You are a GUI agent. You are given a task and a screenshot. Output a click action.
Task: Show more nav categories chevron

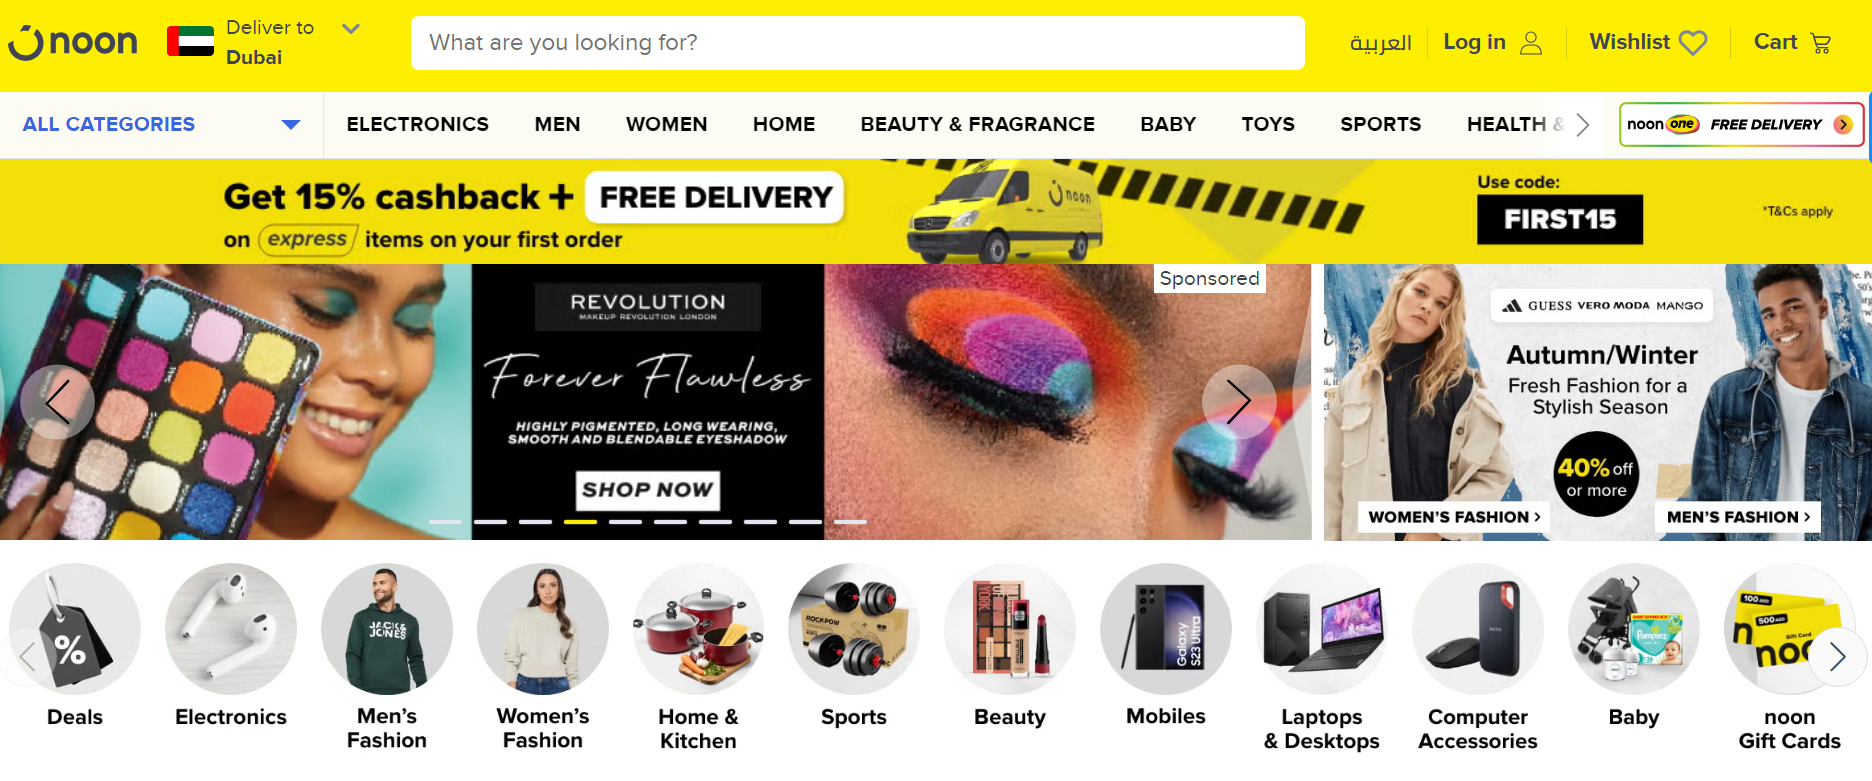1582,125
